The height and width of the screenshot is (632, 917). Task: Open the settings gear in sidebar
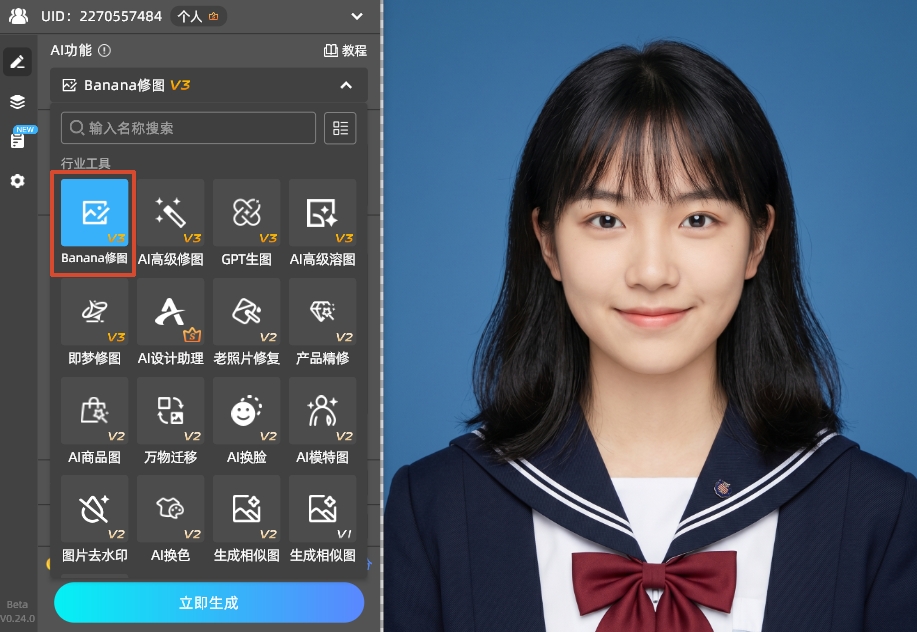pyautogui.click(x=17, y=181)
